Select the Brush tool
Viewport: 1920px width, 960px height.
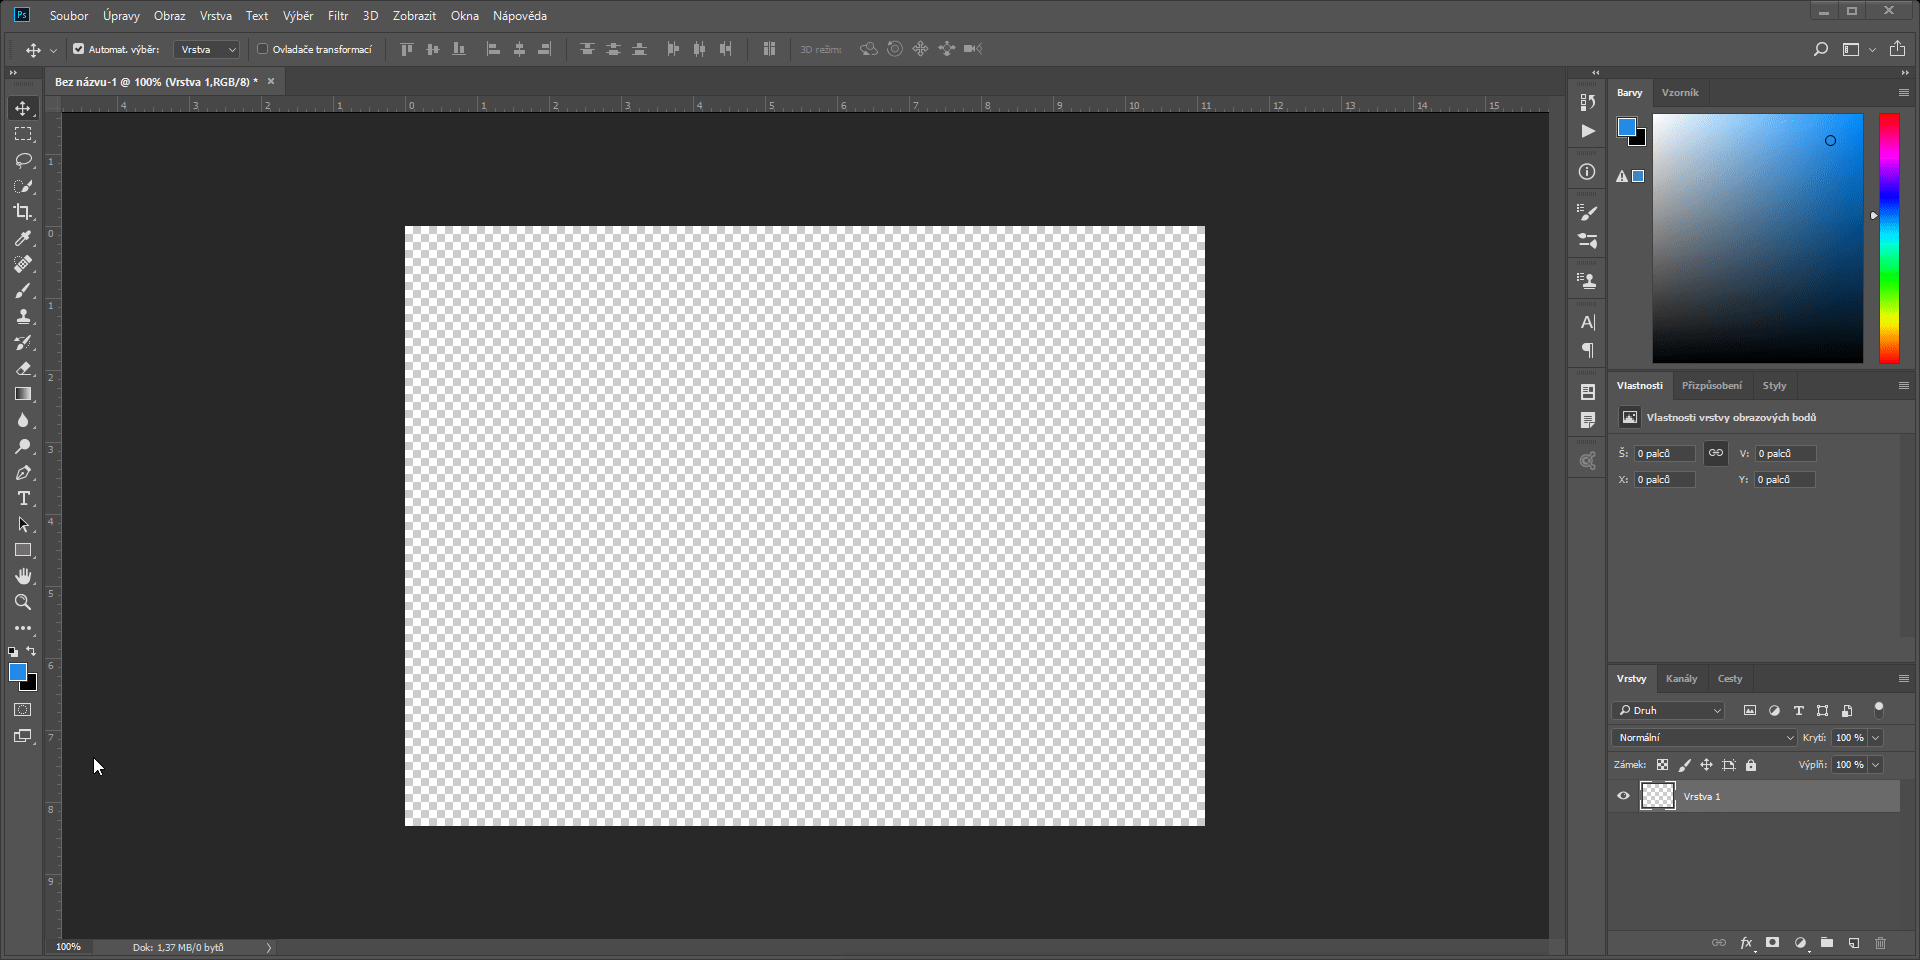[22, 291]
